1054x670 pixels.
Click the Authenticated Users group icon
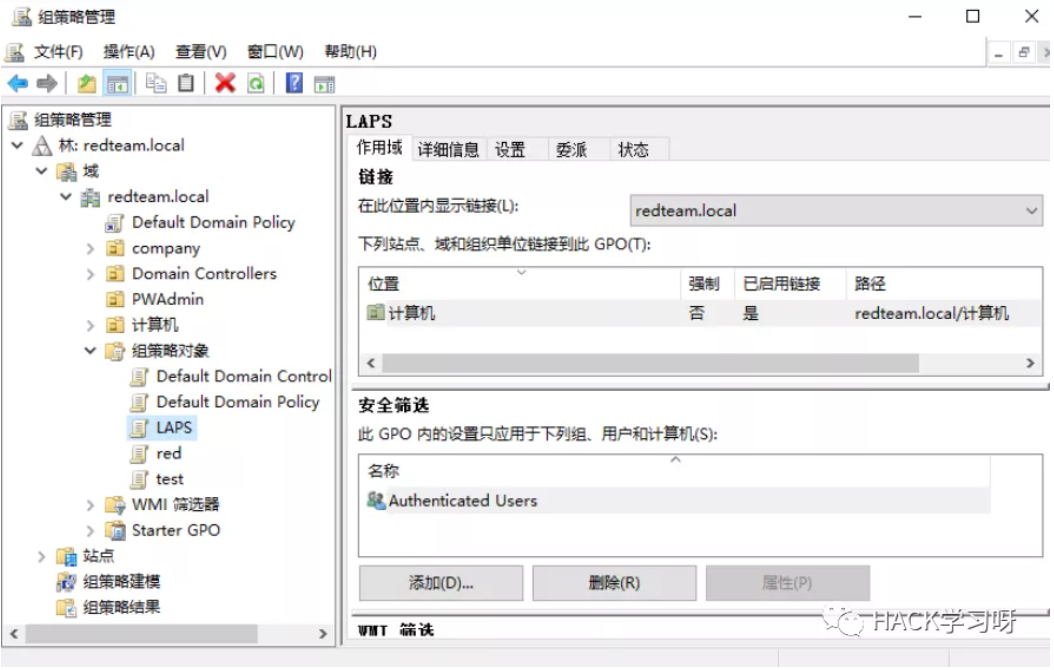point(376,501)
